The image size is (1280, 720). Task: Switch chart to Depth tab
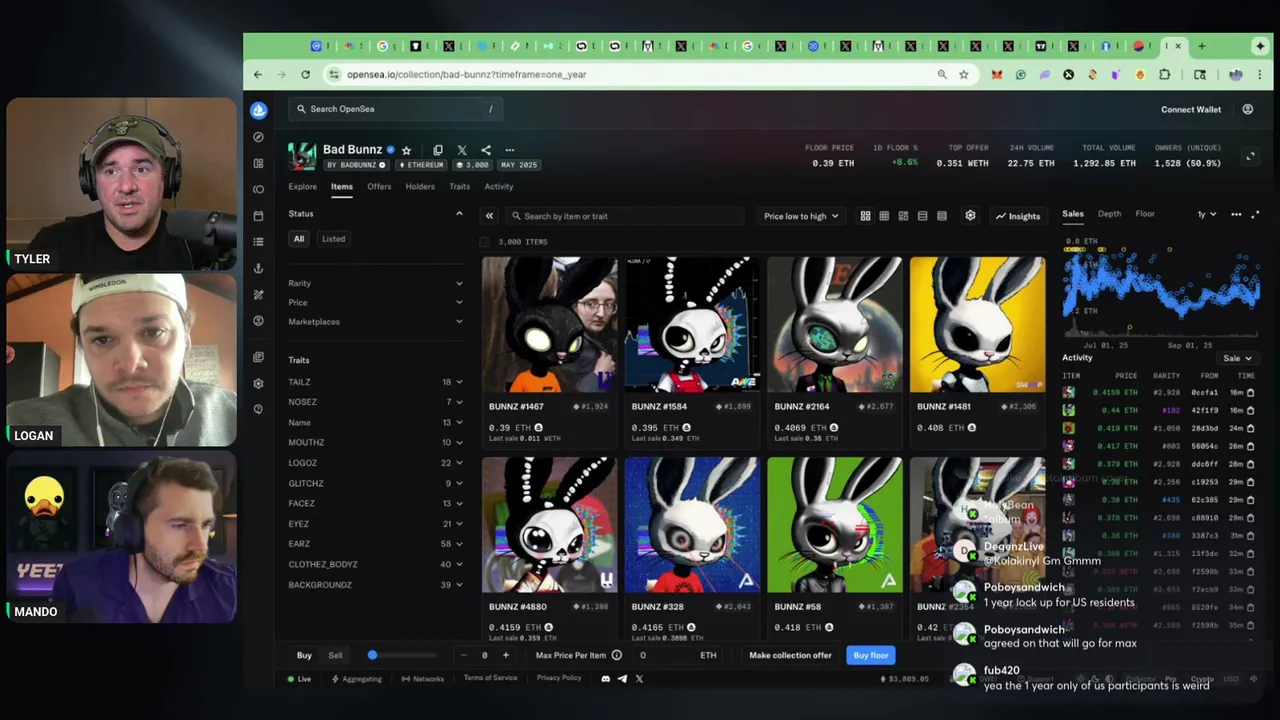coord(1109,214)
